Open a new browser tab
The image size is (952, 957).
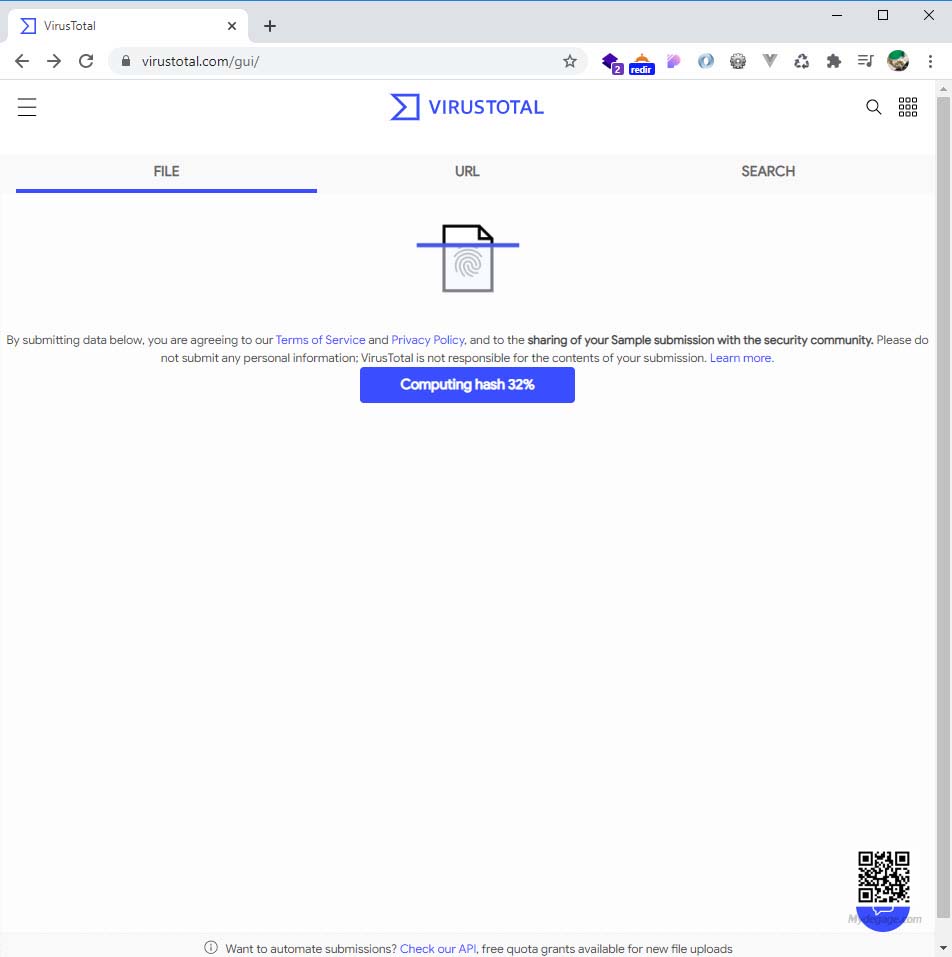coord(270,26)
